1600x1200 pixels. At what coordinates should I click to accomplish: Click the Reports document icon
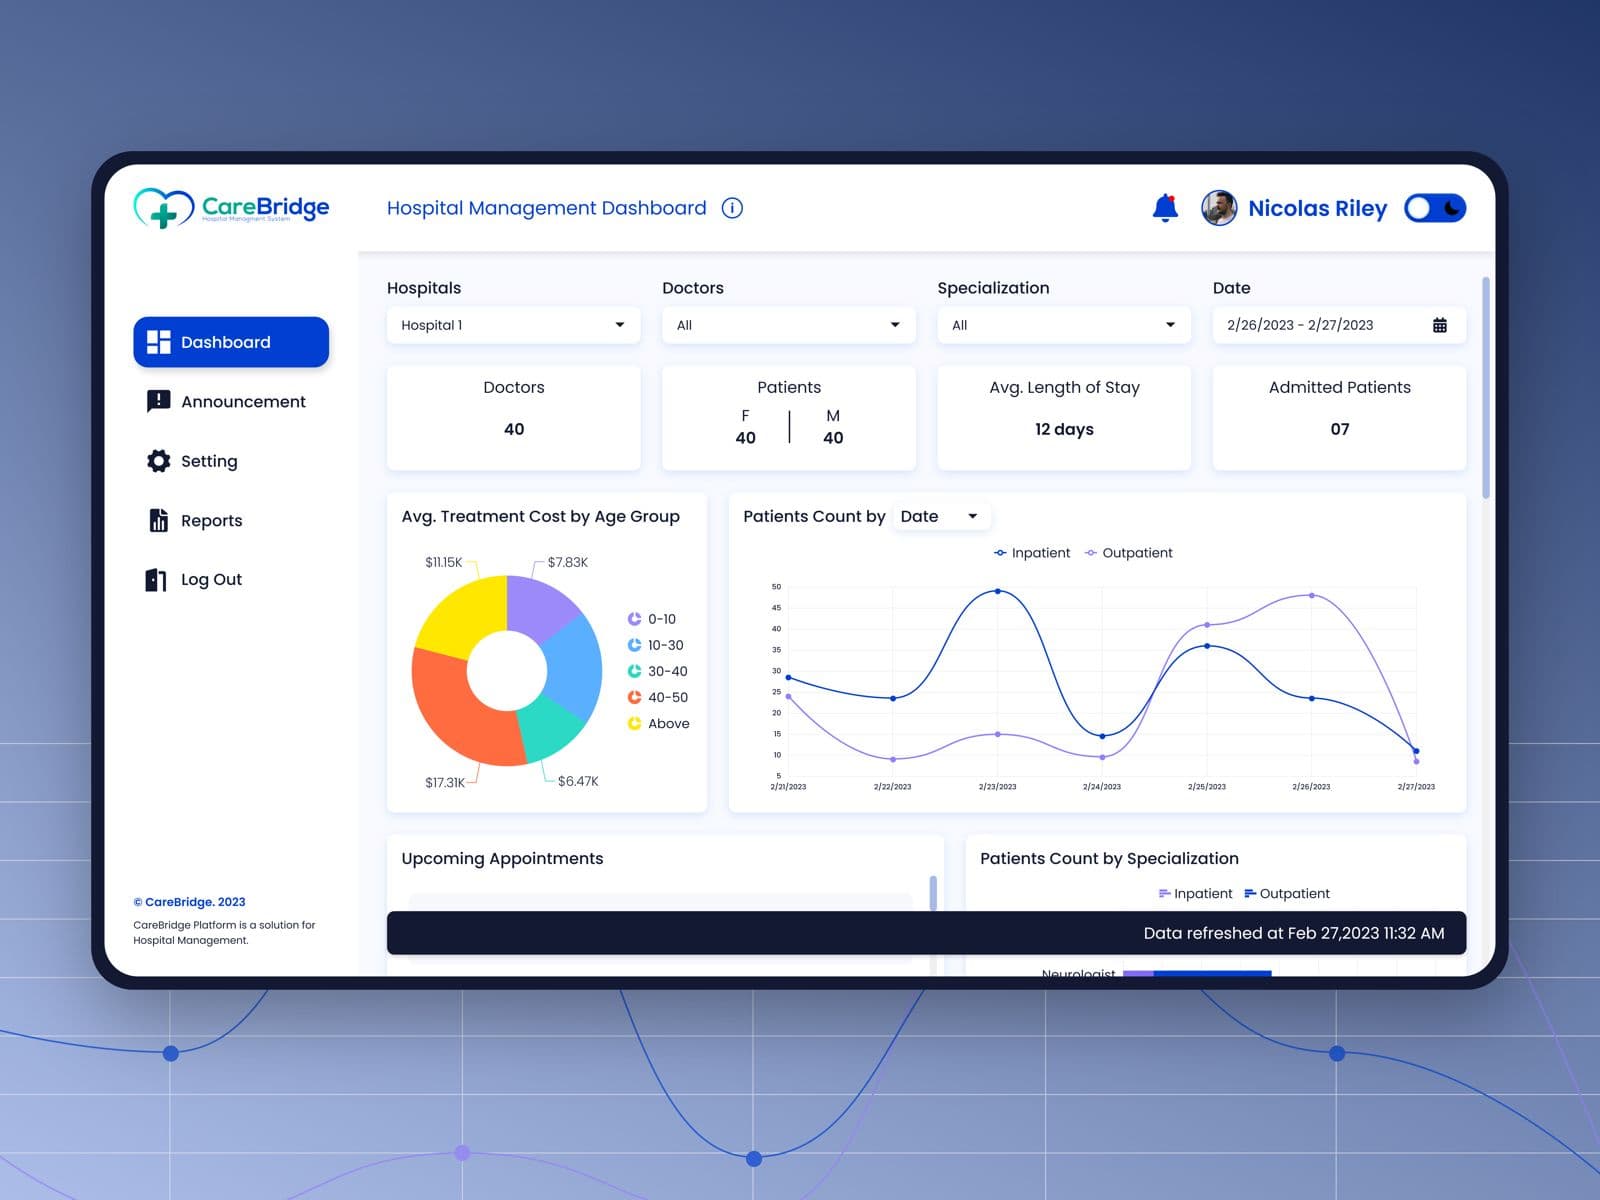158,520
